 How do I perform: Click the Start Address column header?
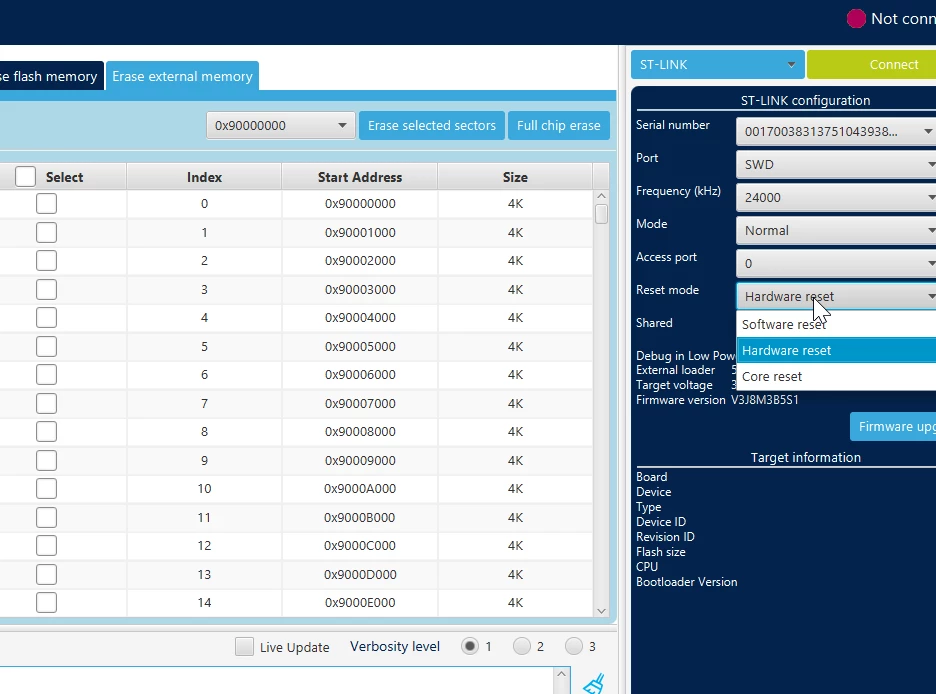(x=359, y=177)
